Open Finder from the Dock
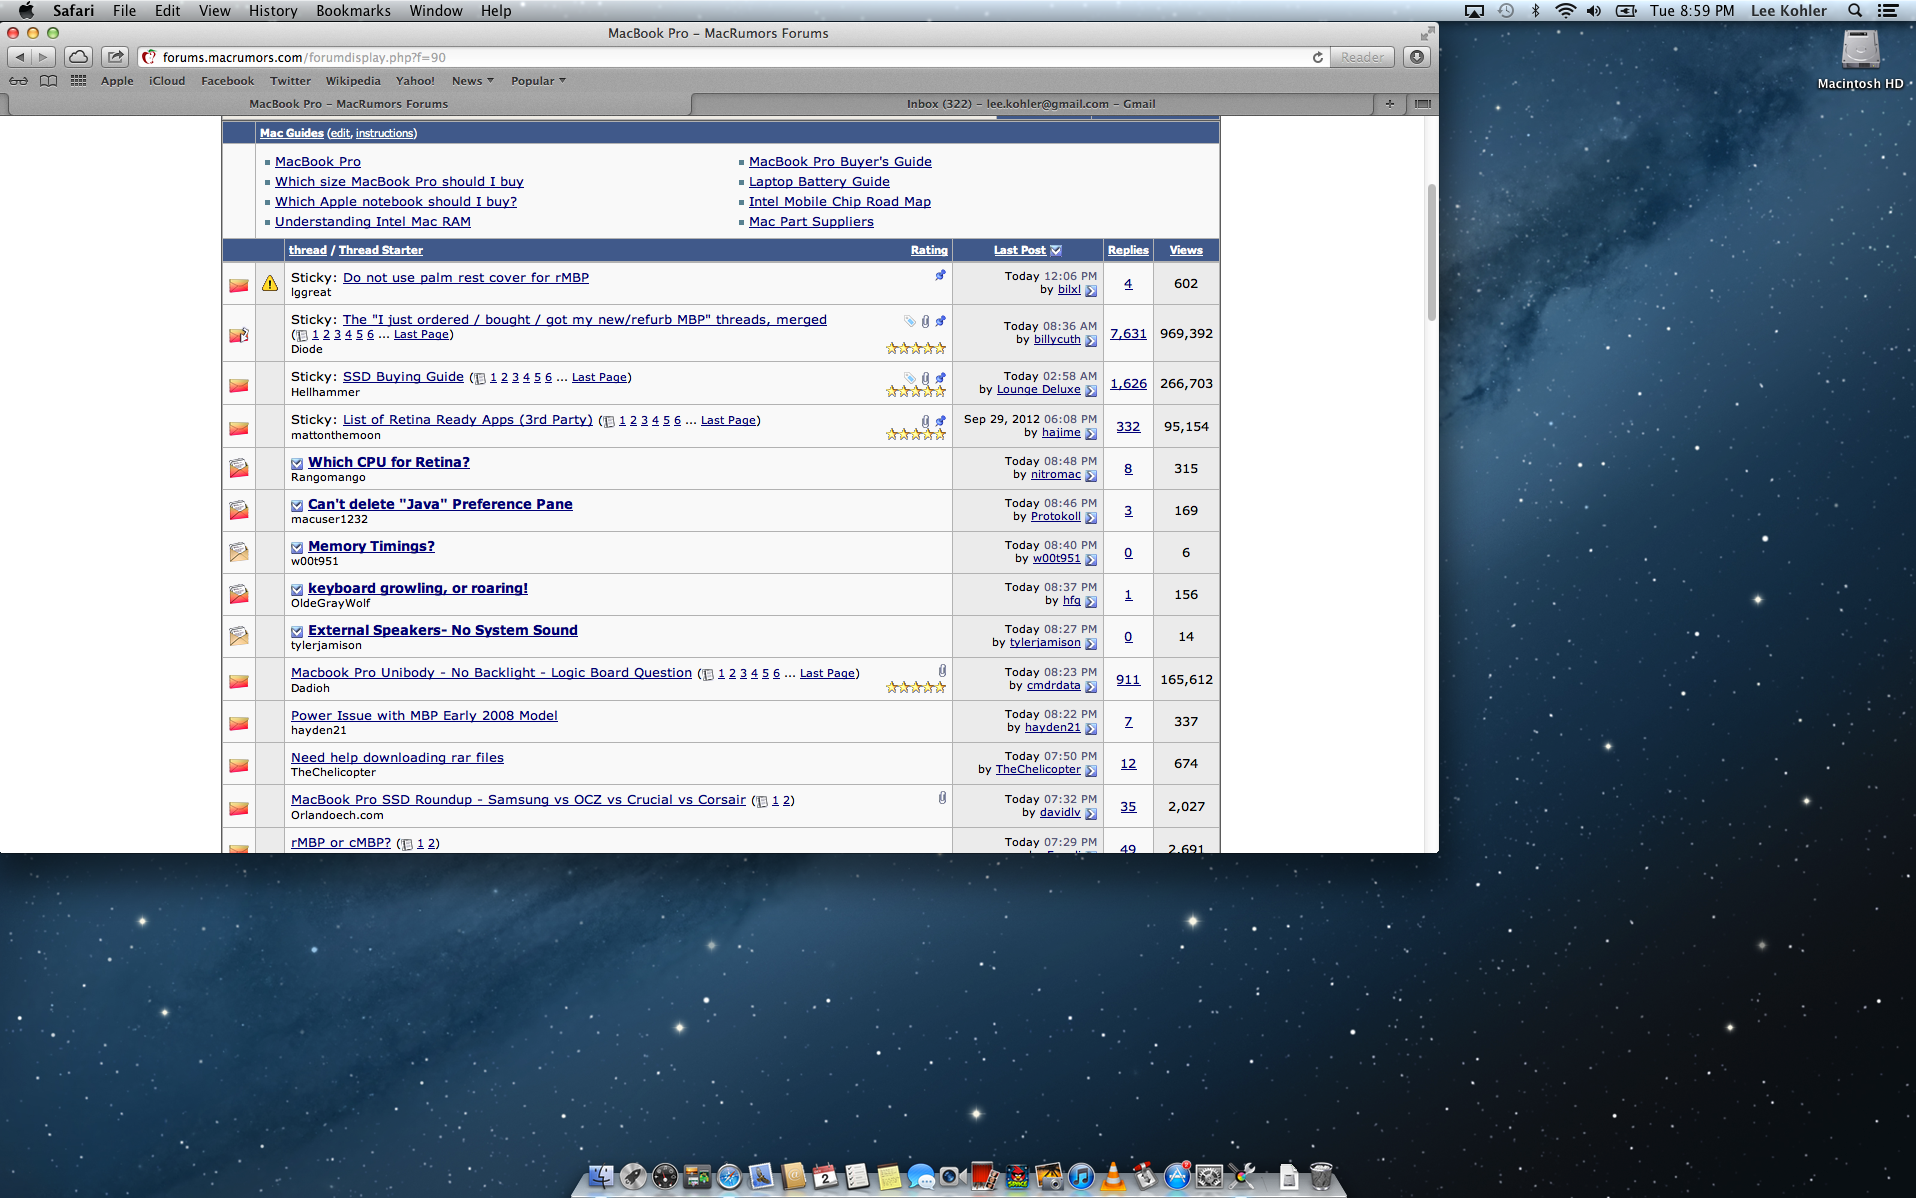 pyautogui.click(x=601, y=1176)
